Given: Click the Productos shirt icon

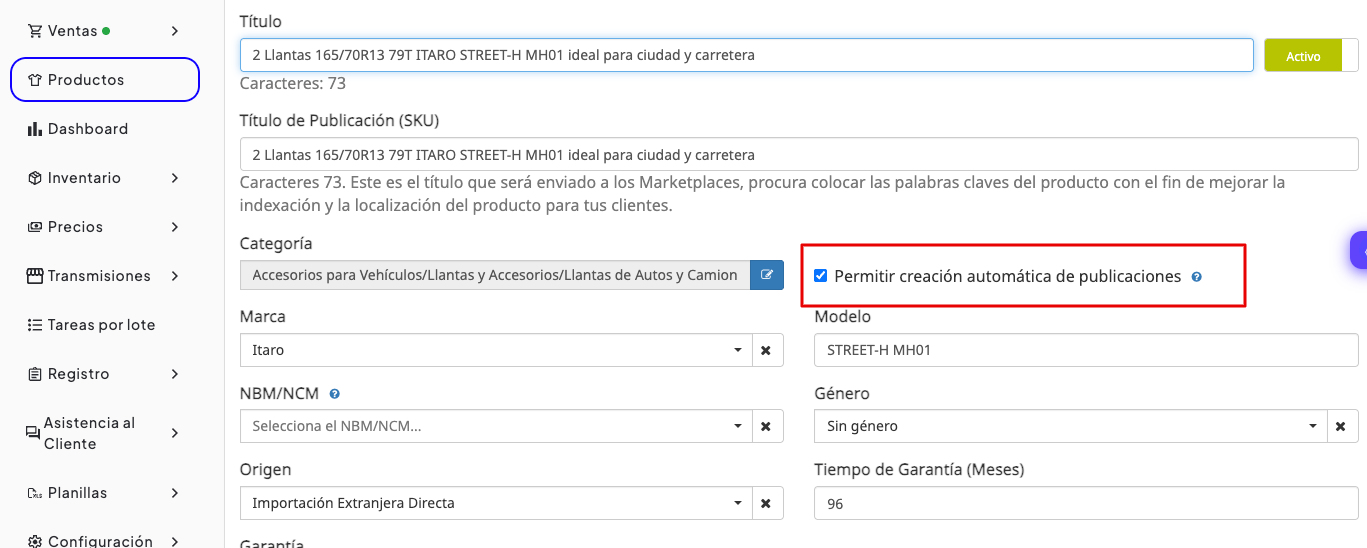Looking at the screenshot, I should point(35,80).
